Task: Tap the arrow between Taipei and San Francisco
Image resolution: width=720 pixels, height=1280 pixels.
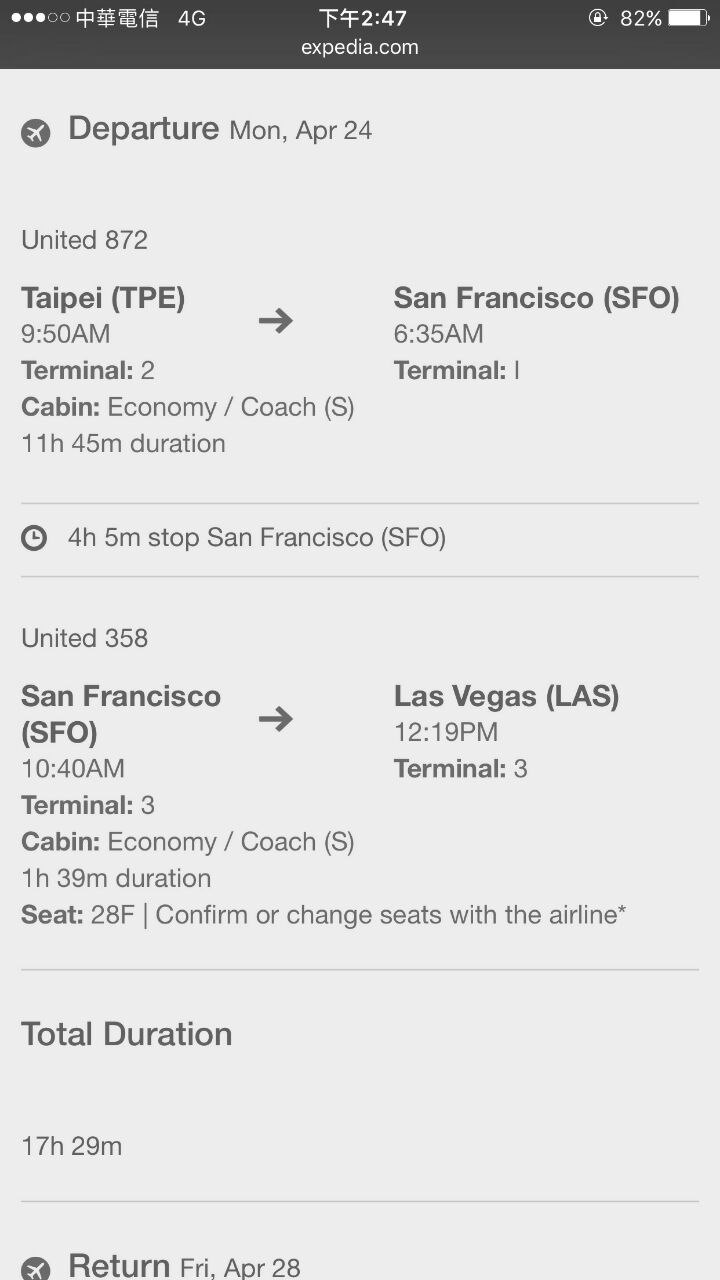Action: coord(275,320)
